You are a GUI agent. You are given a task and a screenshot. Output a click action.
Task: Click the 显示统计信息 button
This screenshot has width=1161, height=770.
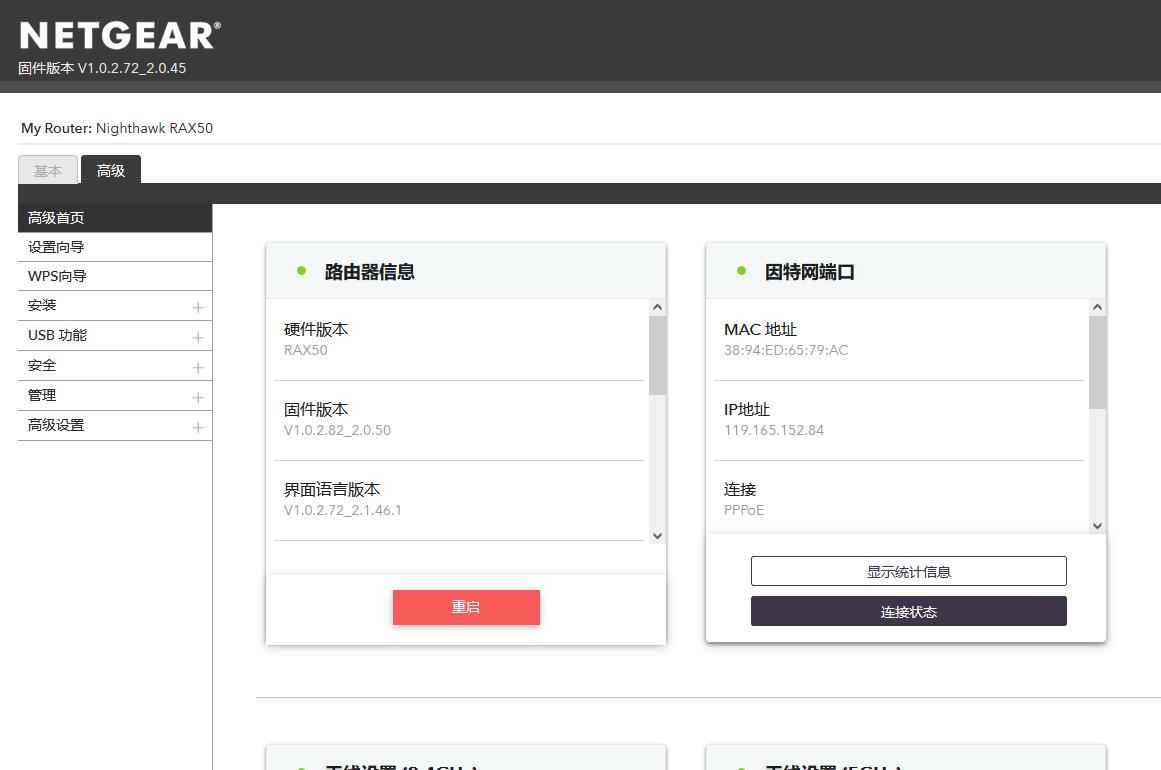(908, 571)
